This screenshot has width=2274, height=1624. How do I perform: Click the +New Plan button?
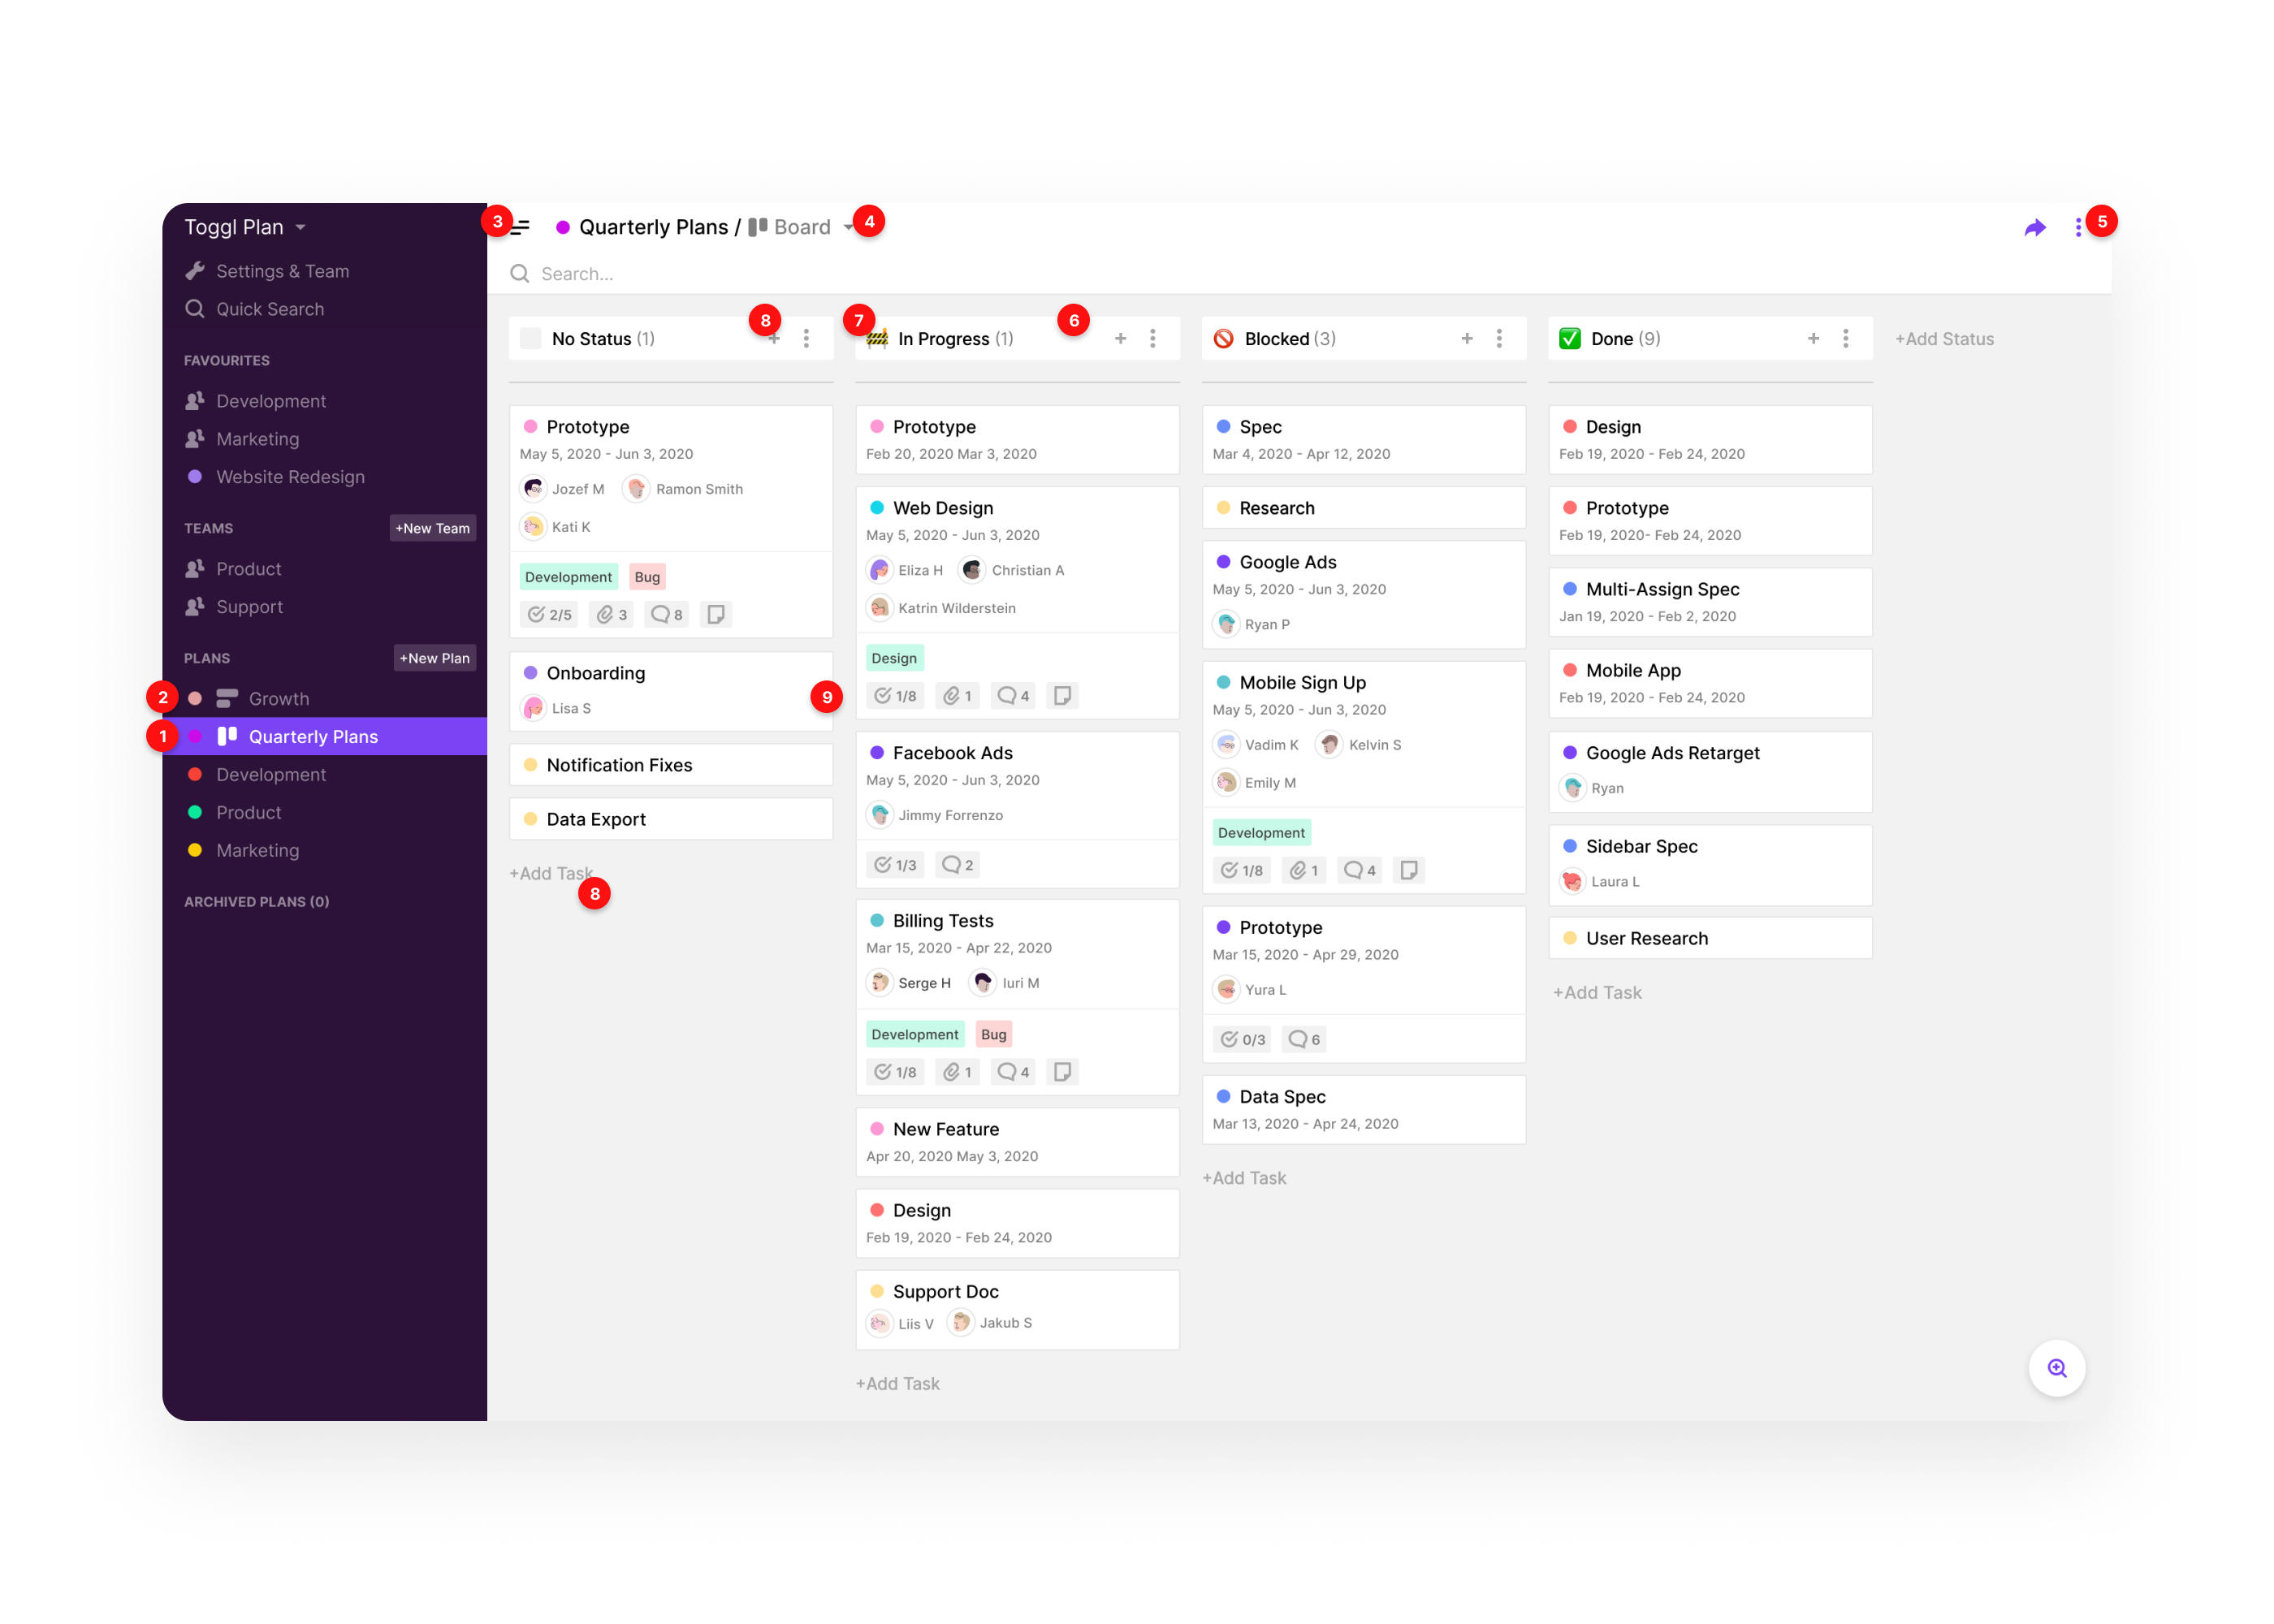(434, 658)
